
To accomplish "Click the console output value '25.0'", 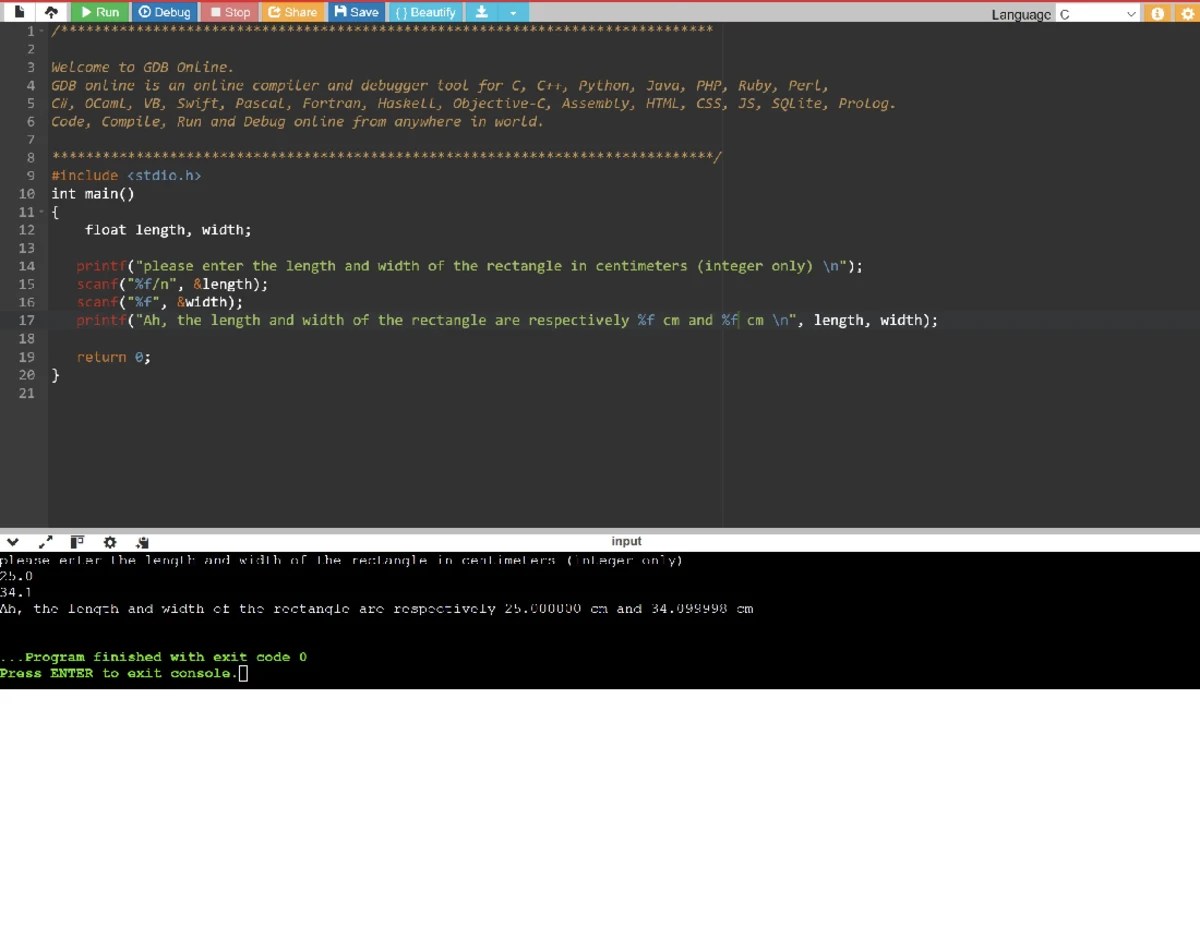I will (x=17, y=576).
